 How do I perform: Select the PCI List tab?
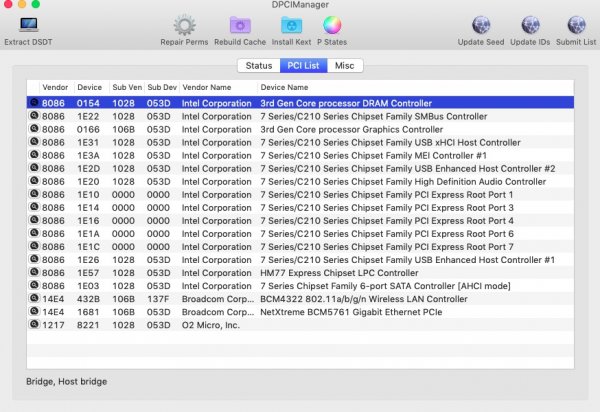[303, 65]
